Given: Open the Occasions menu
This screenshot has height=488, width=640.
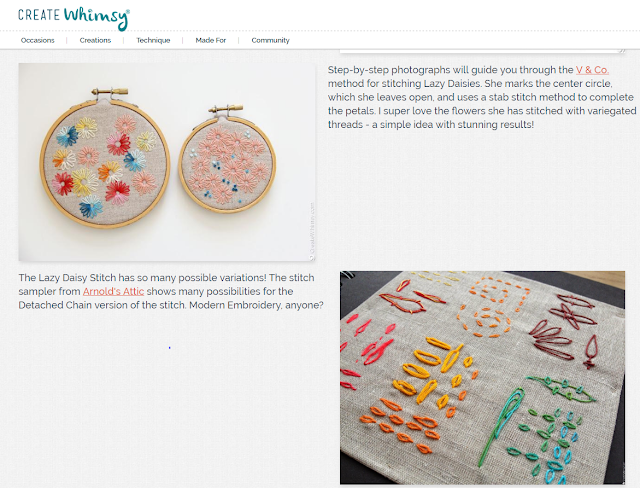Looking at the screenshot, I should coord(38,40).
